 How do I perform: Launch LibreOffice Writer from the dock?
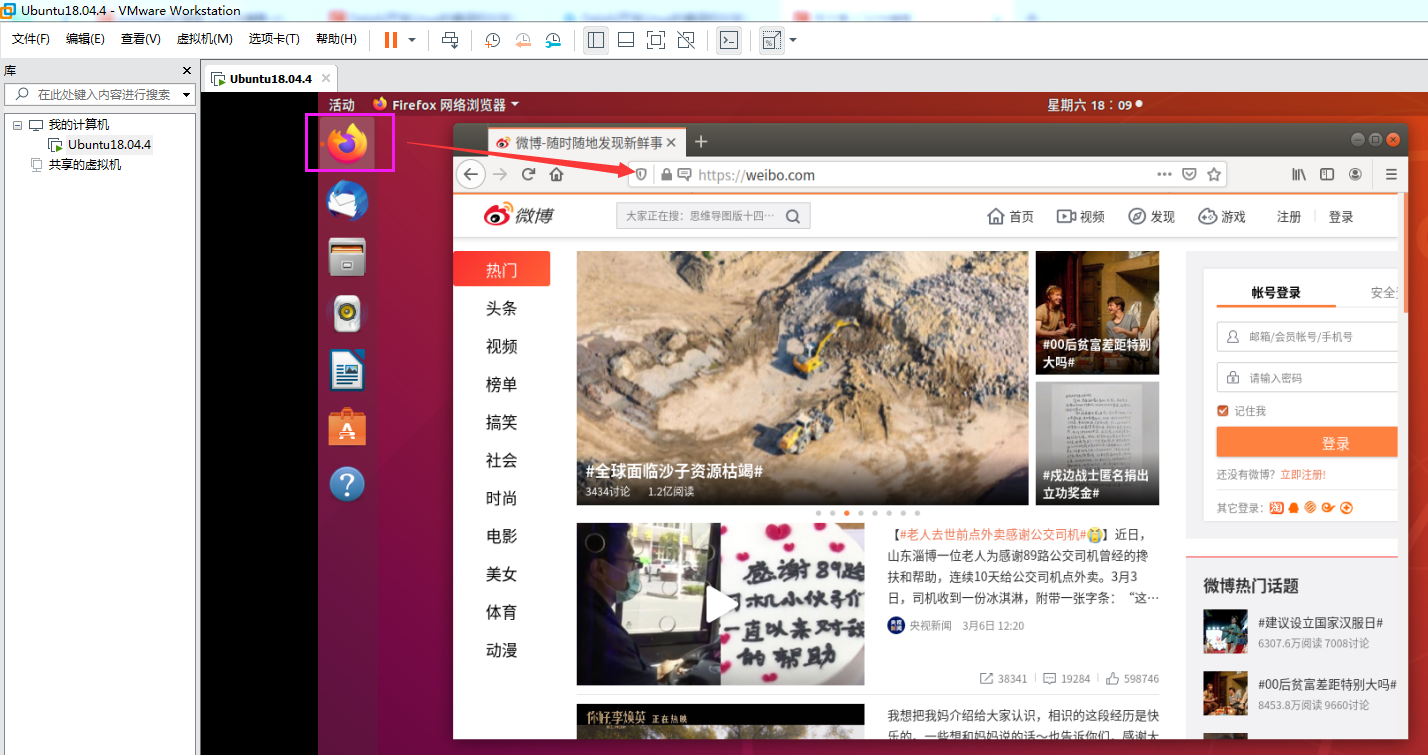tap(347, 370)
